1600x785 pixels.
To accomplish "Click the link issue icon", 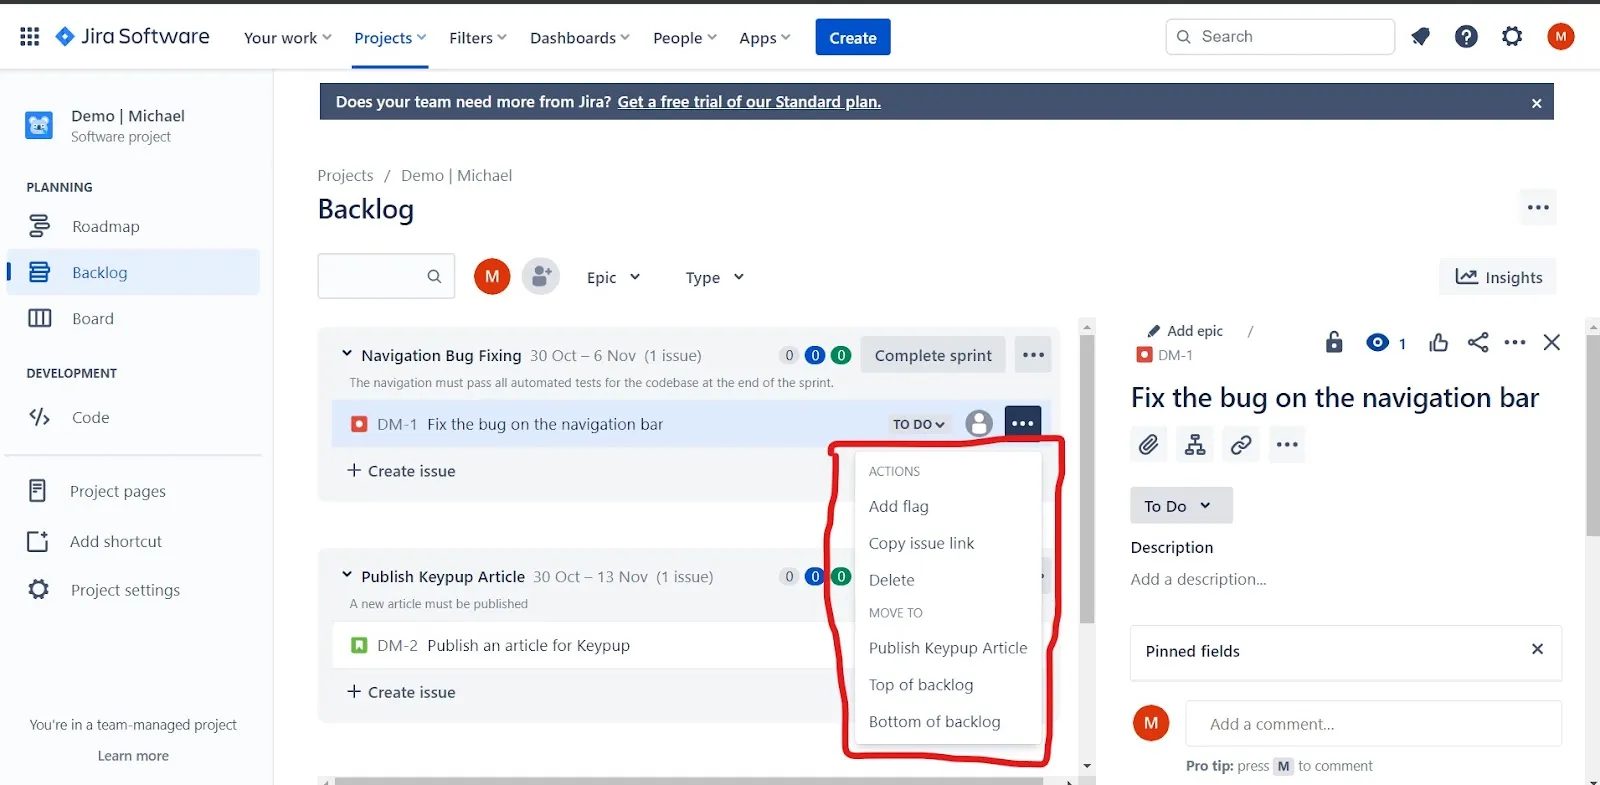I will click(x=1241, y=444).
